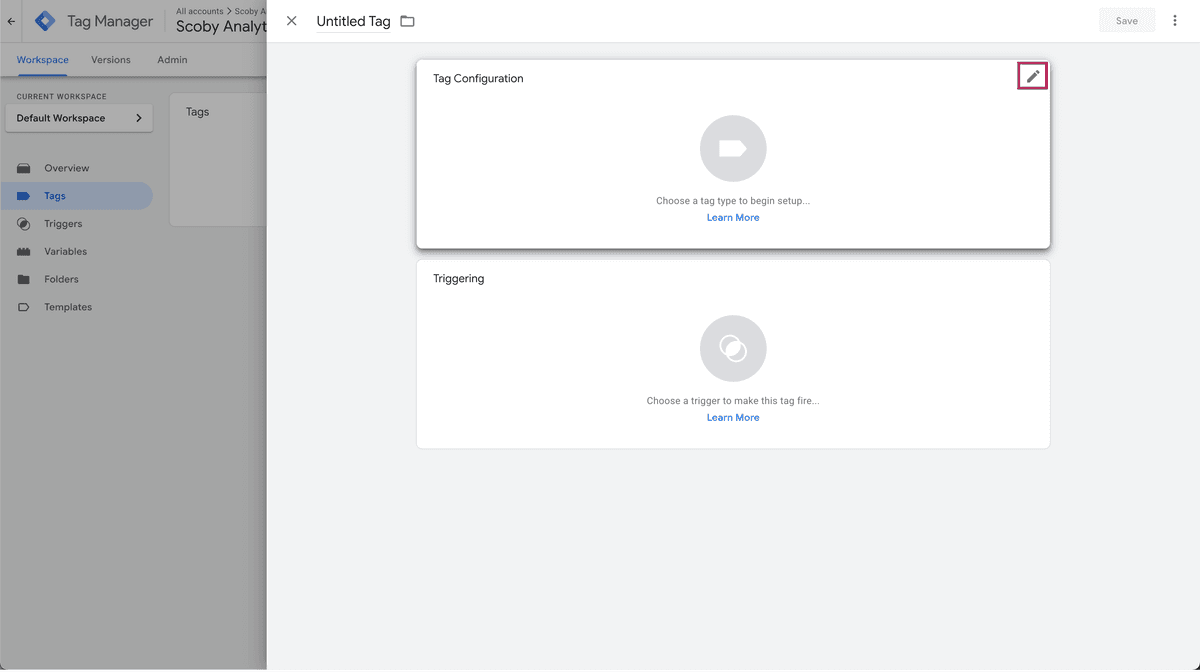Click the pencil edit icon in Tag Configuration
The image size is (1200, 672).
(1032, 76)
